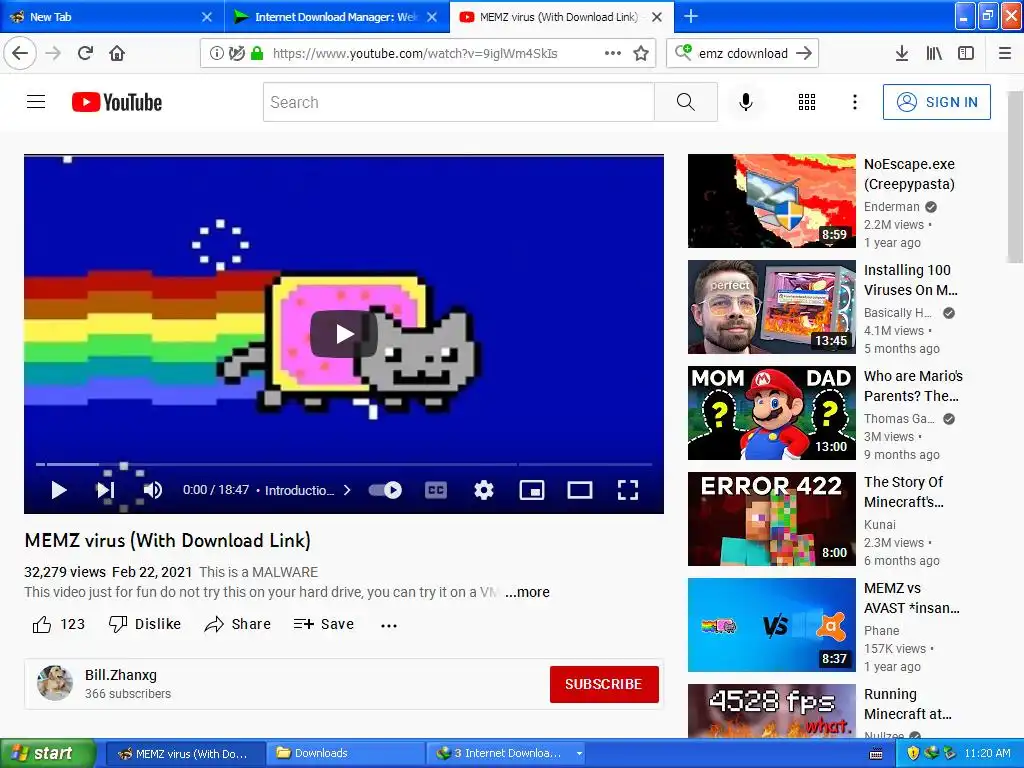
Task: Skip to the next video
Action: click(x=106, y=490)
